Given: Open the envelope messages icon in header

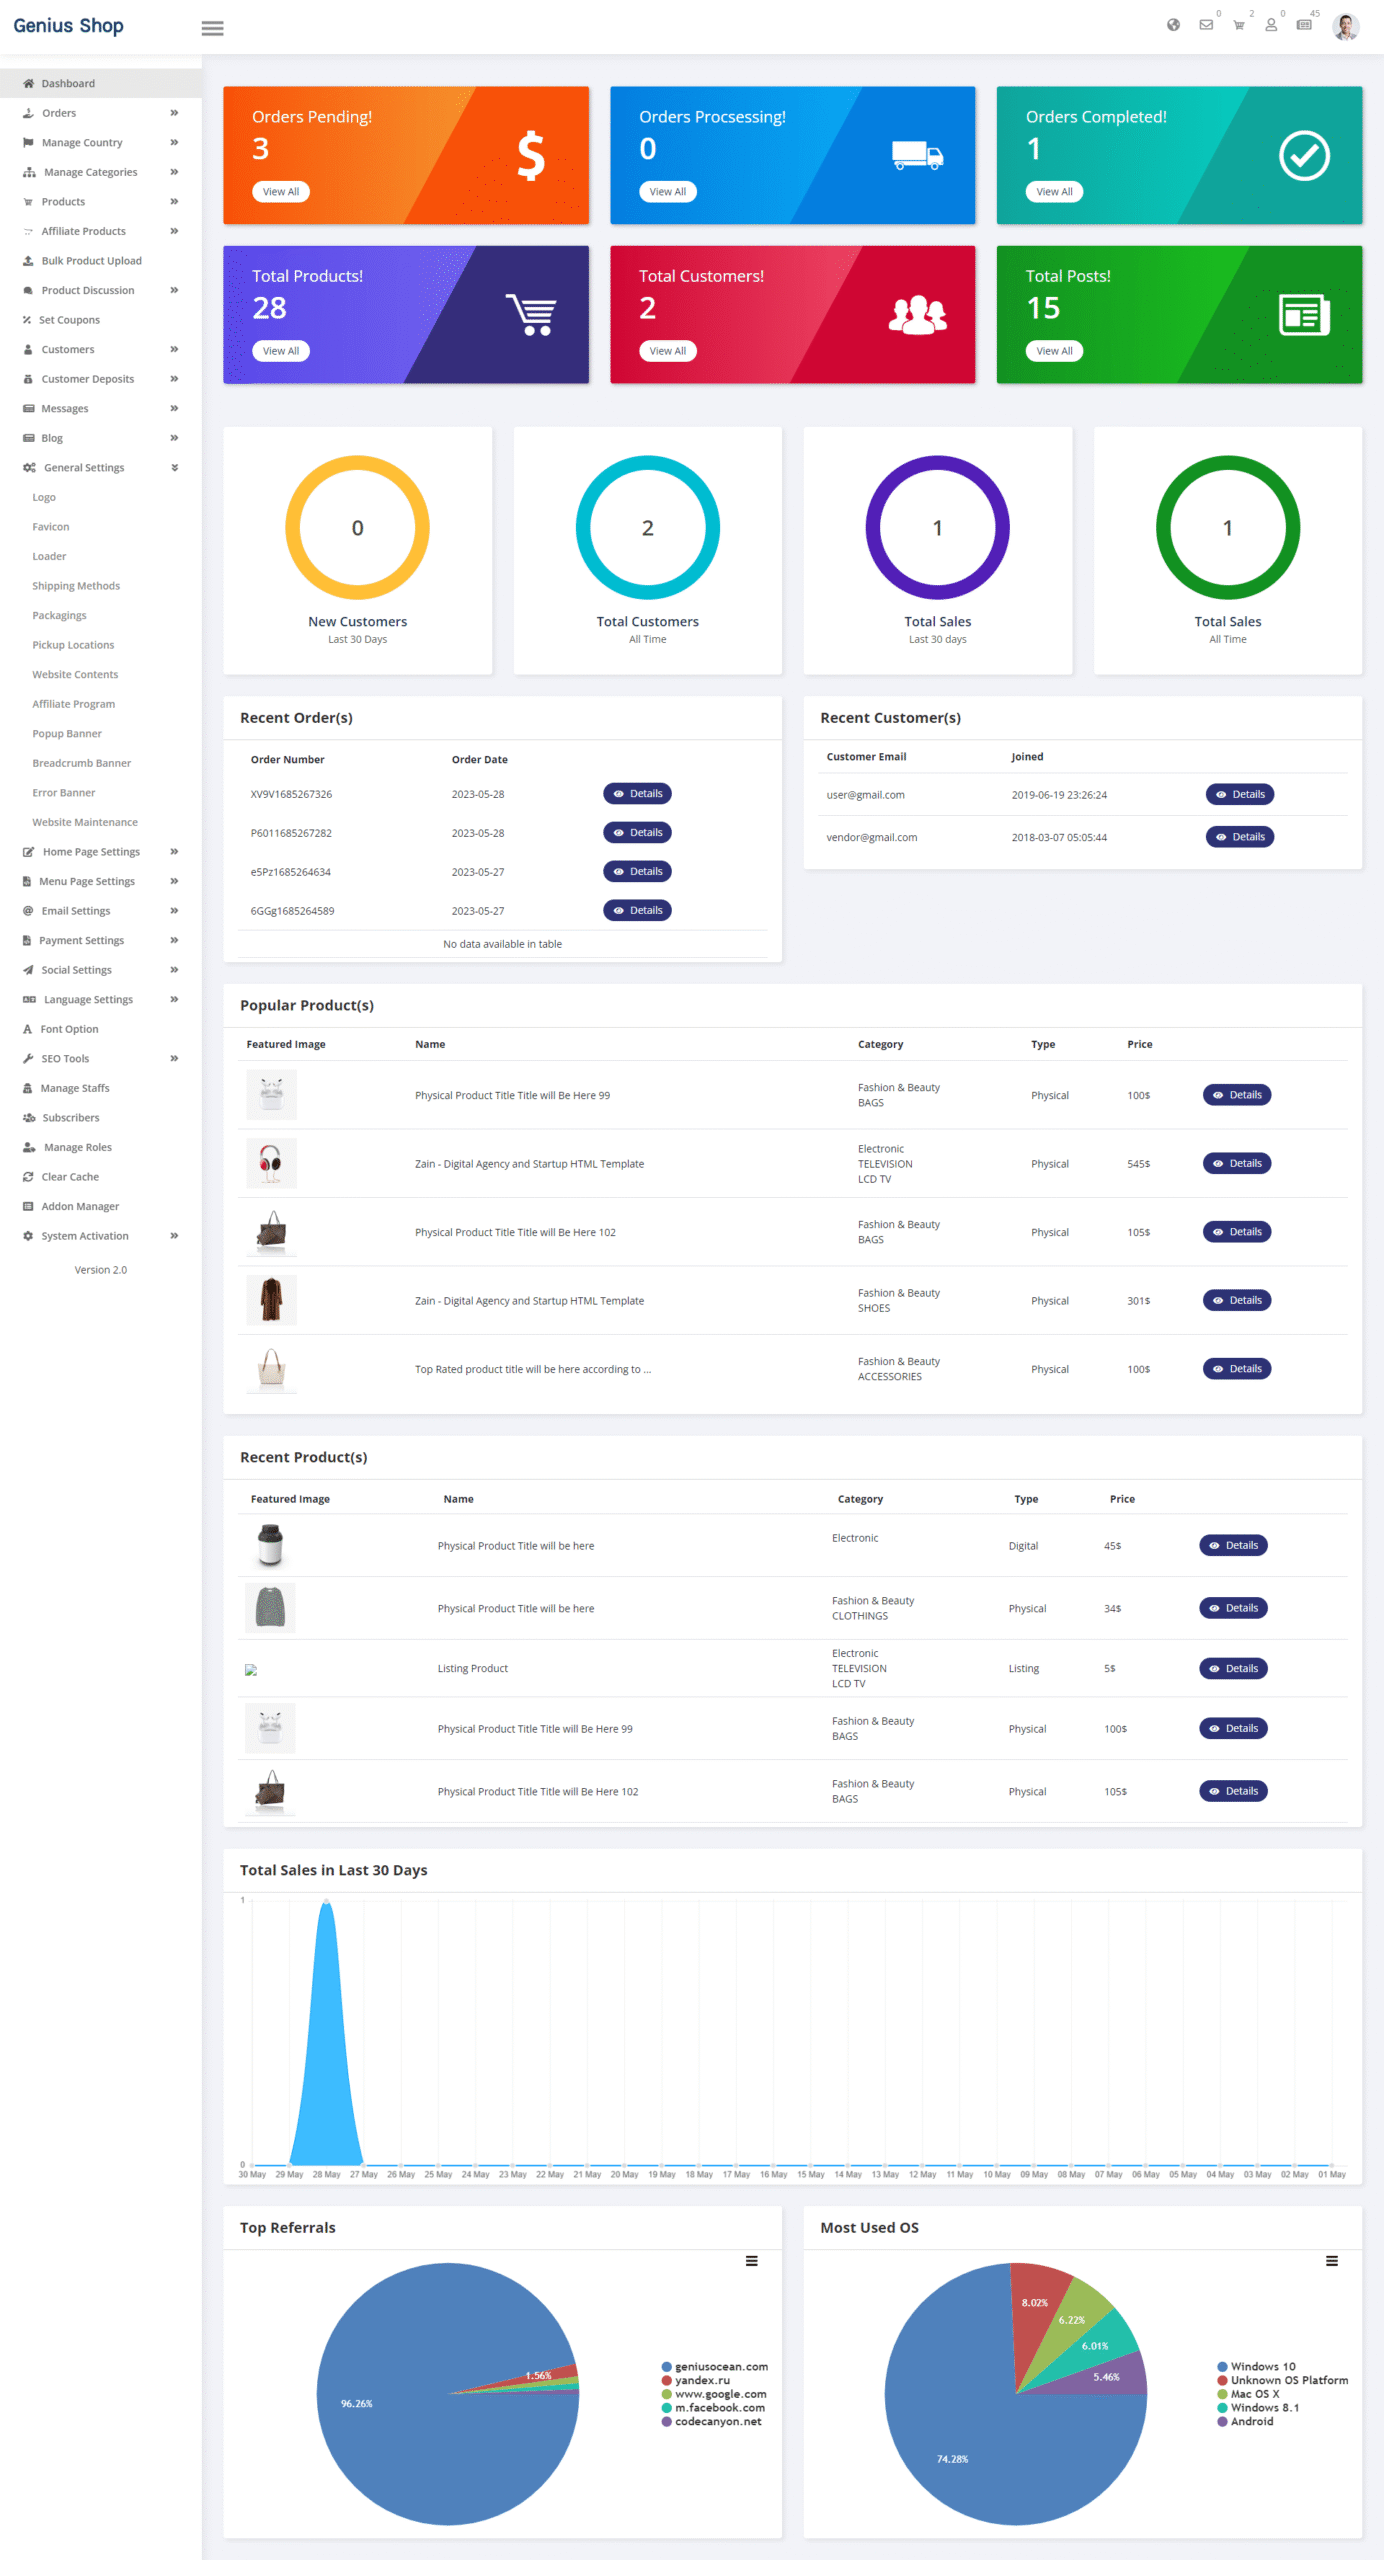Looking at the screenshot, I should coord(1206,25).
